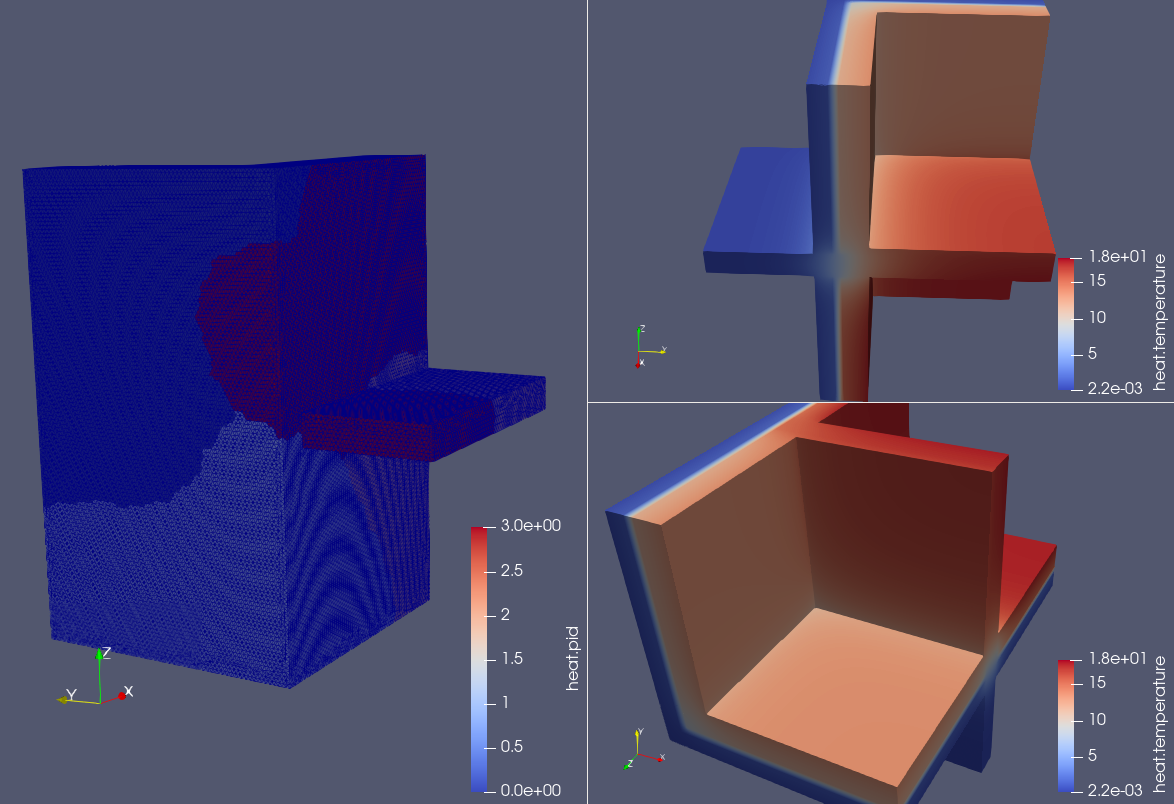Select the heat.pid color legend bar
The image size is (1174, 804).
coord(478,658)
